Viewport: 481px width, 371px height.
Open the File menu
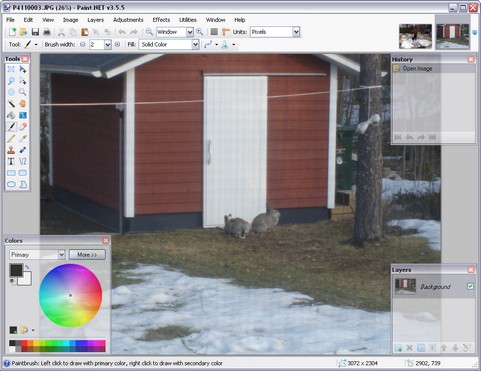(10, 20)
